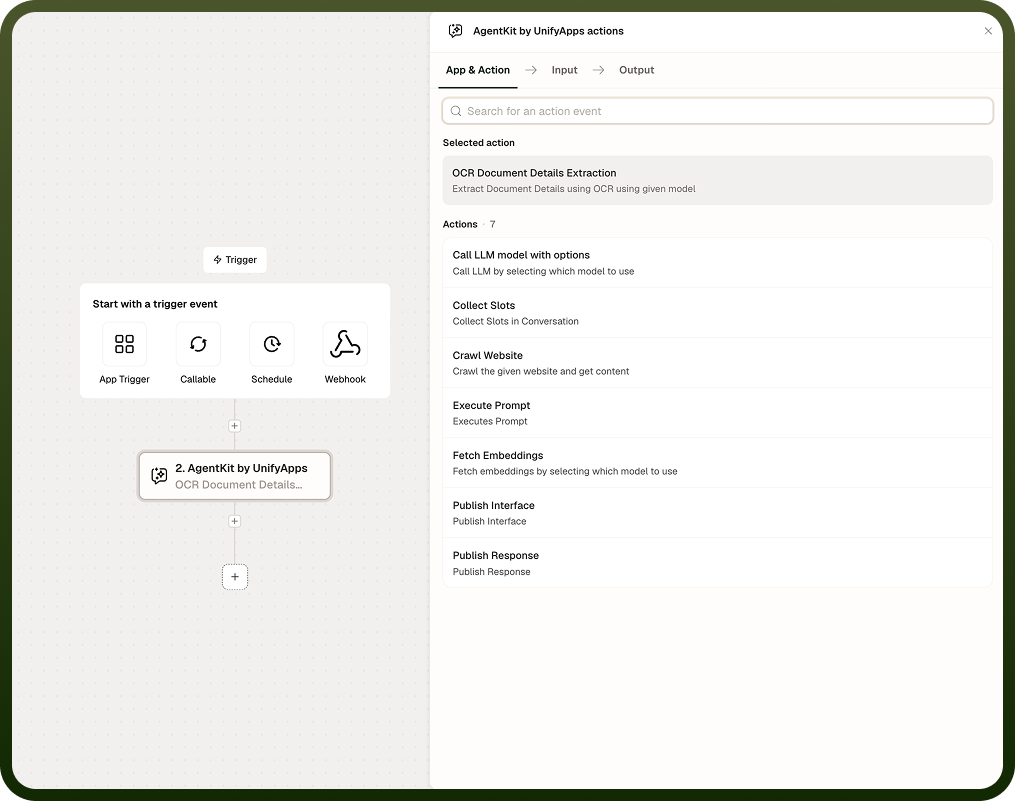Image resolution: width=1015 pixels, height=801 pixels.
Task: Click the Trigger label button
Action: pyautogui.click(x=235, y=260)
